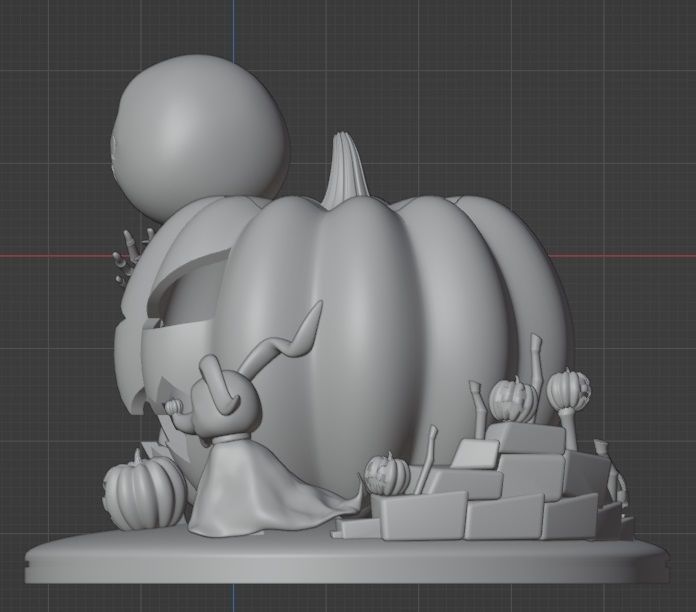Viewport: 696px width, 612px height.
Task: Click the ghost figure's draped cloak
Action: (262, 488)
